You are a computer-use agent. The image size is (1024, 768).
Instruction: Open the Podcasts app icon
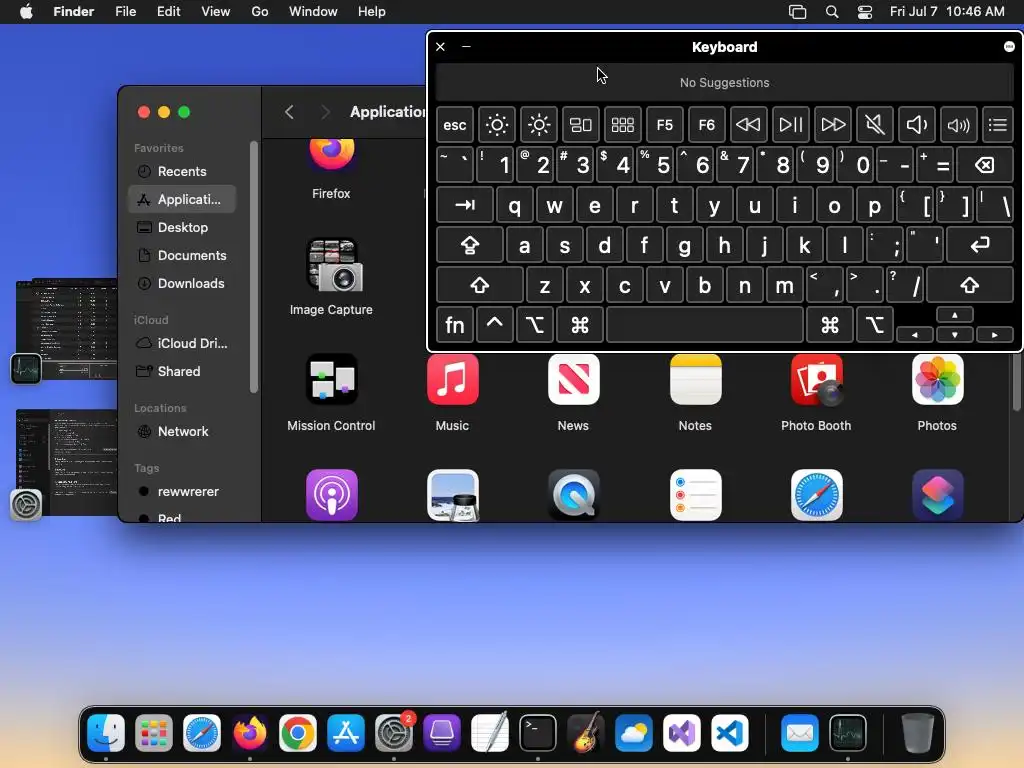(x=332, y=495)
